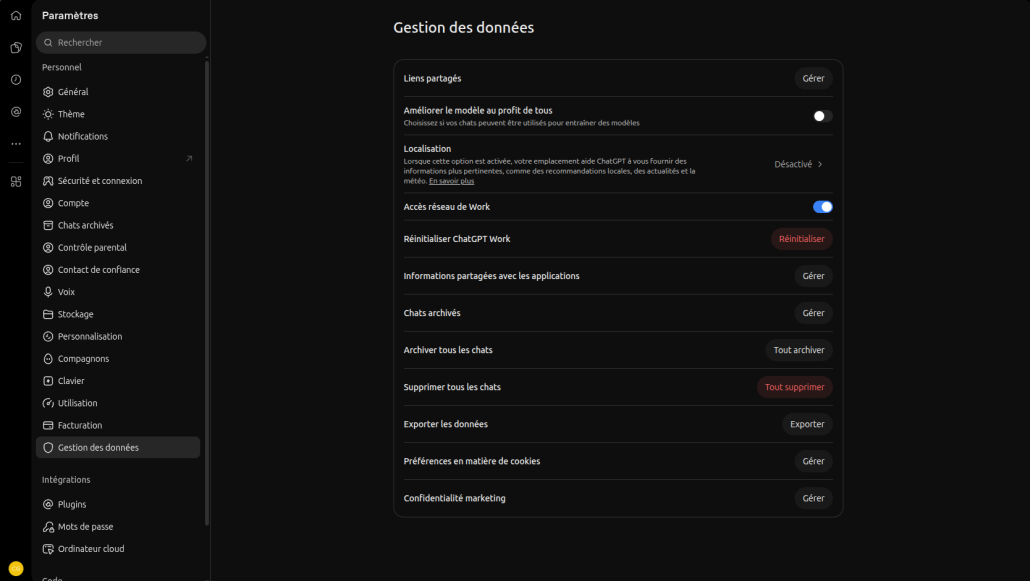This screenshot has width=1030, height=581.
Task: Click the Général gear icon
Action: 48,92
